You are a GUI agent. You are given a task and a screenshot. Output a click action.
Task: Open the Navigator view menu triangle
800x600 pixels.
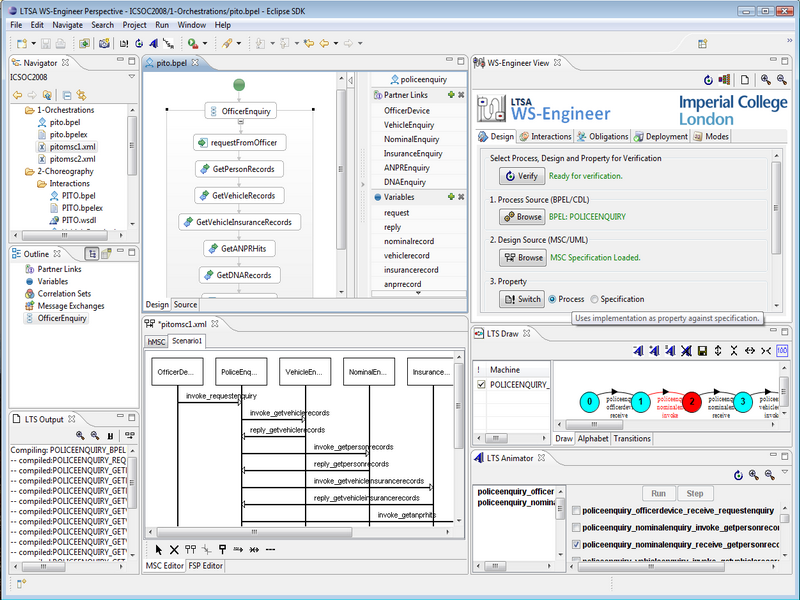point(132,77)
